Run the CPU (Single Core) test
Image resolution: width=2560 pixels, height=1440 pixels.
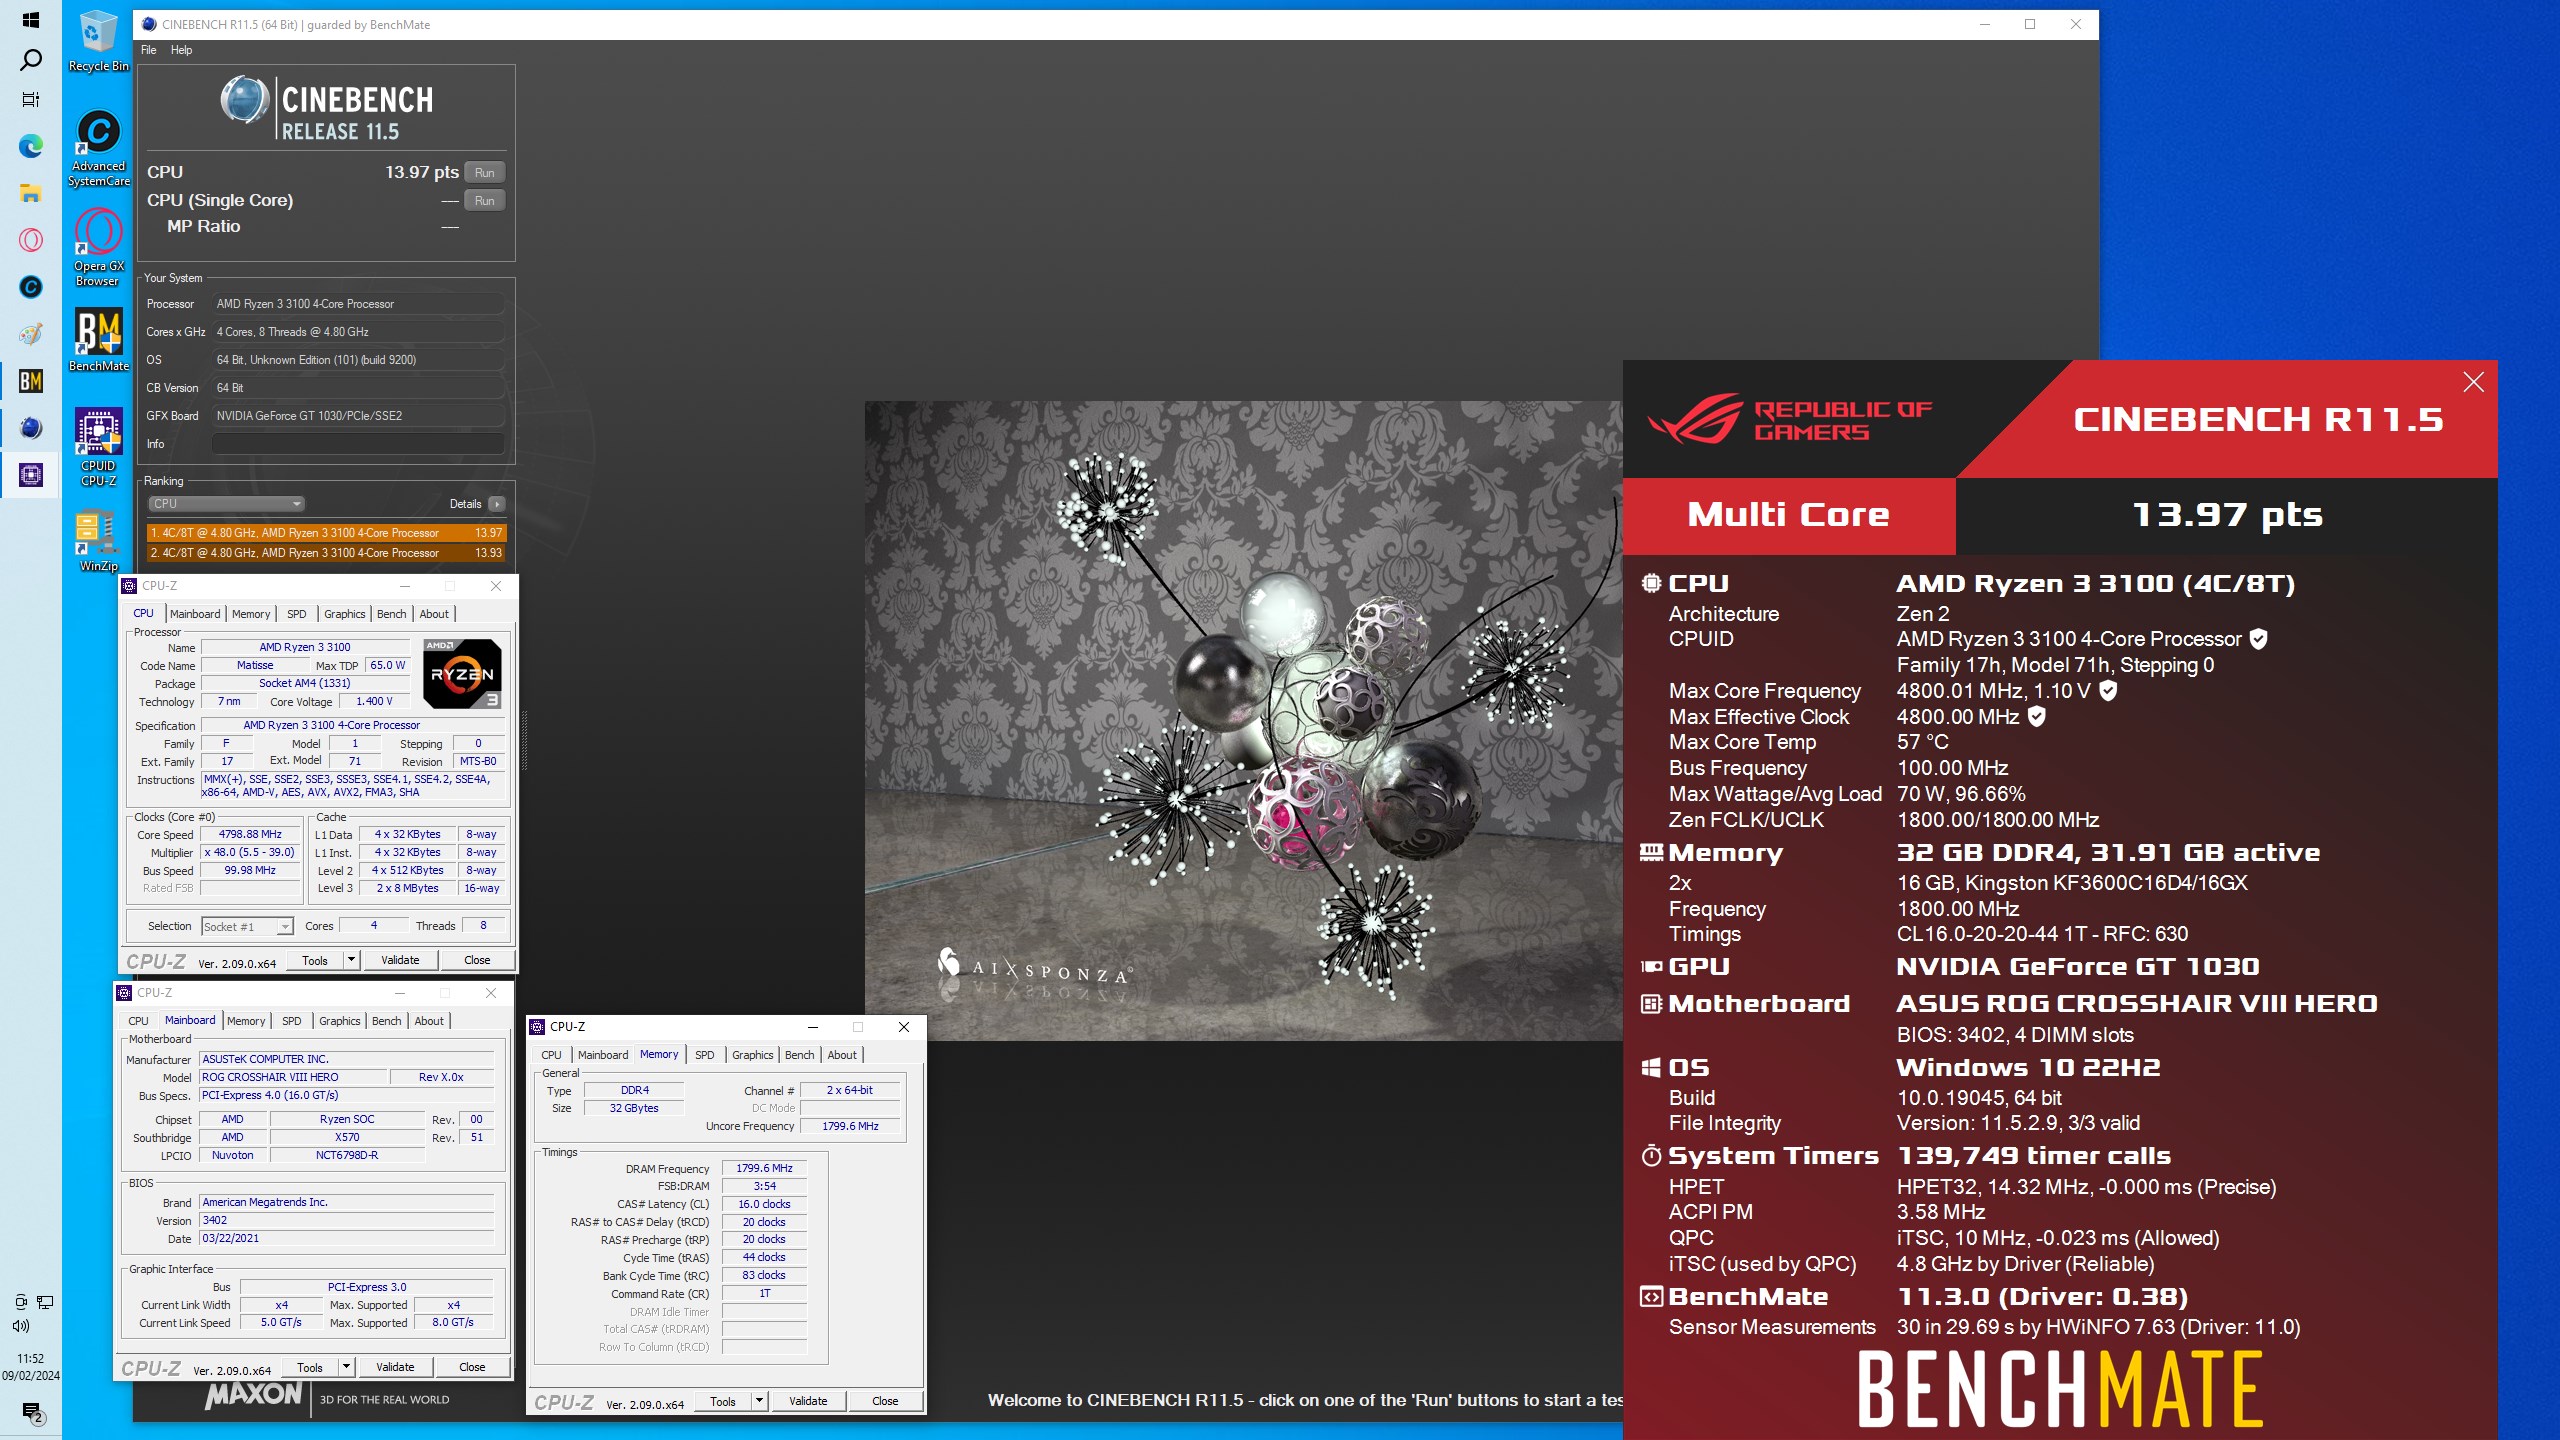[485, 201]
